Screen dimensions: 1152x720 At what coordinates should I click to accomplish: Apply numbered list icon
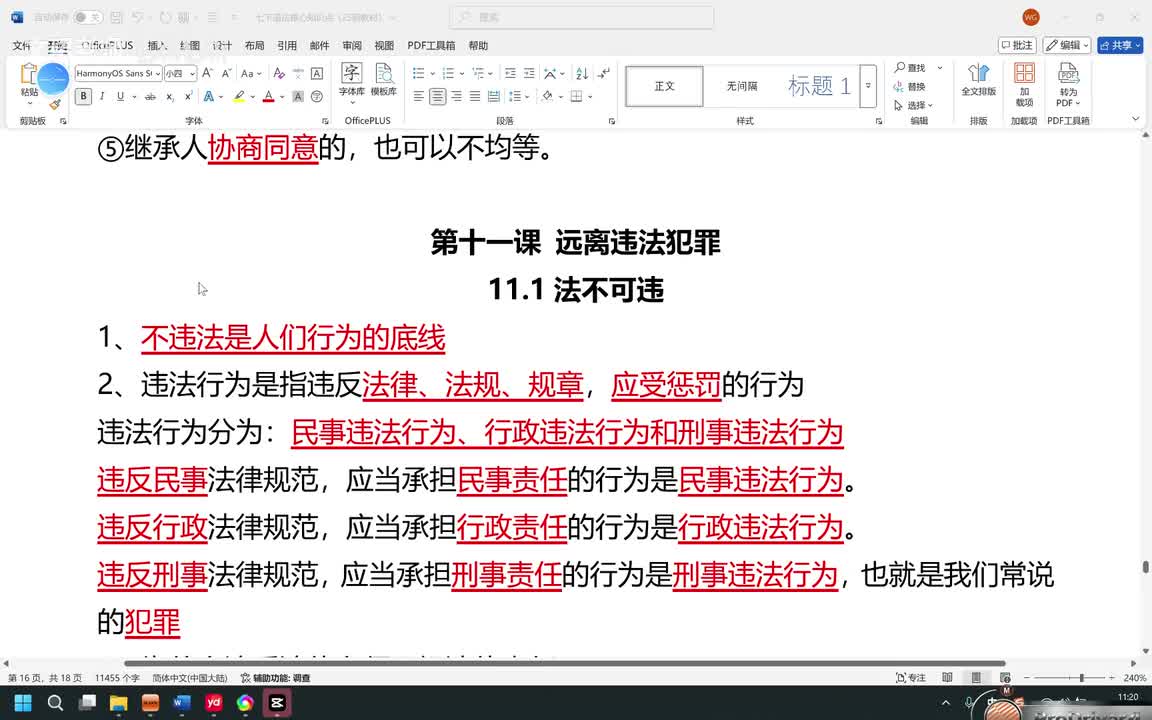point(448,73)
